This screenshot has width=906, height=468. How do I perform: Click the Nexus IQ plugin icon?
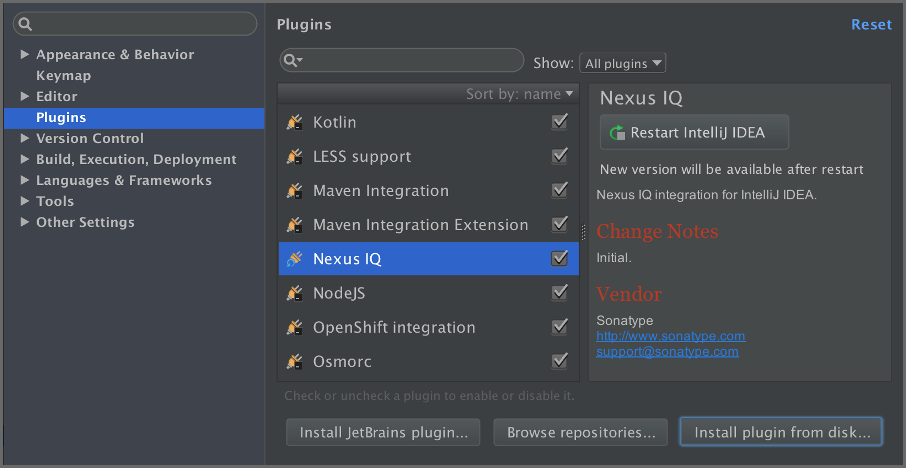coord(295,259)
